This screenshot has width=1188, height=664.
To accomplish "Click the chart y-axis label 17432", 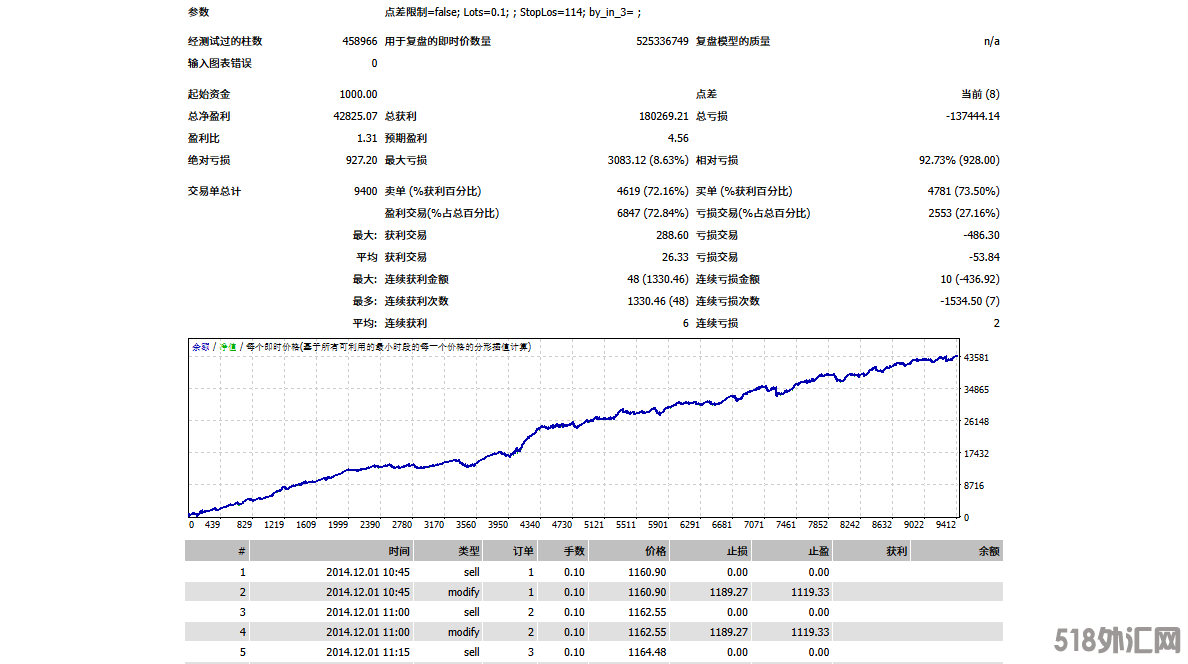I will (976, 453).
